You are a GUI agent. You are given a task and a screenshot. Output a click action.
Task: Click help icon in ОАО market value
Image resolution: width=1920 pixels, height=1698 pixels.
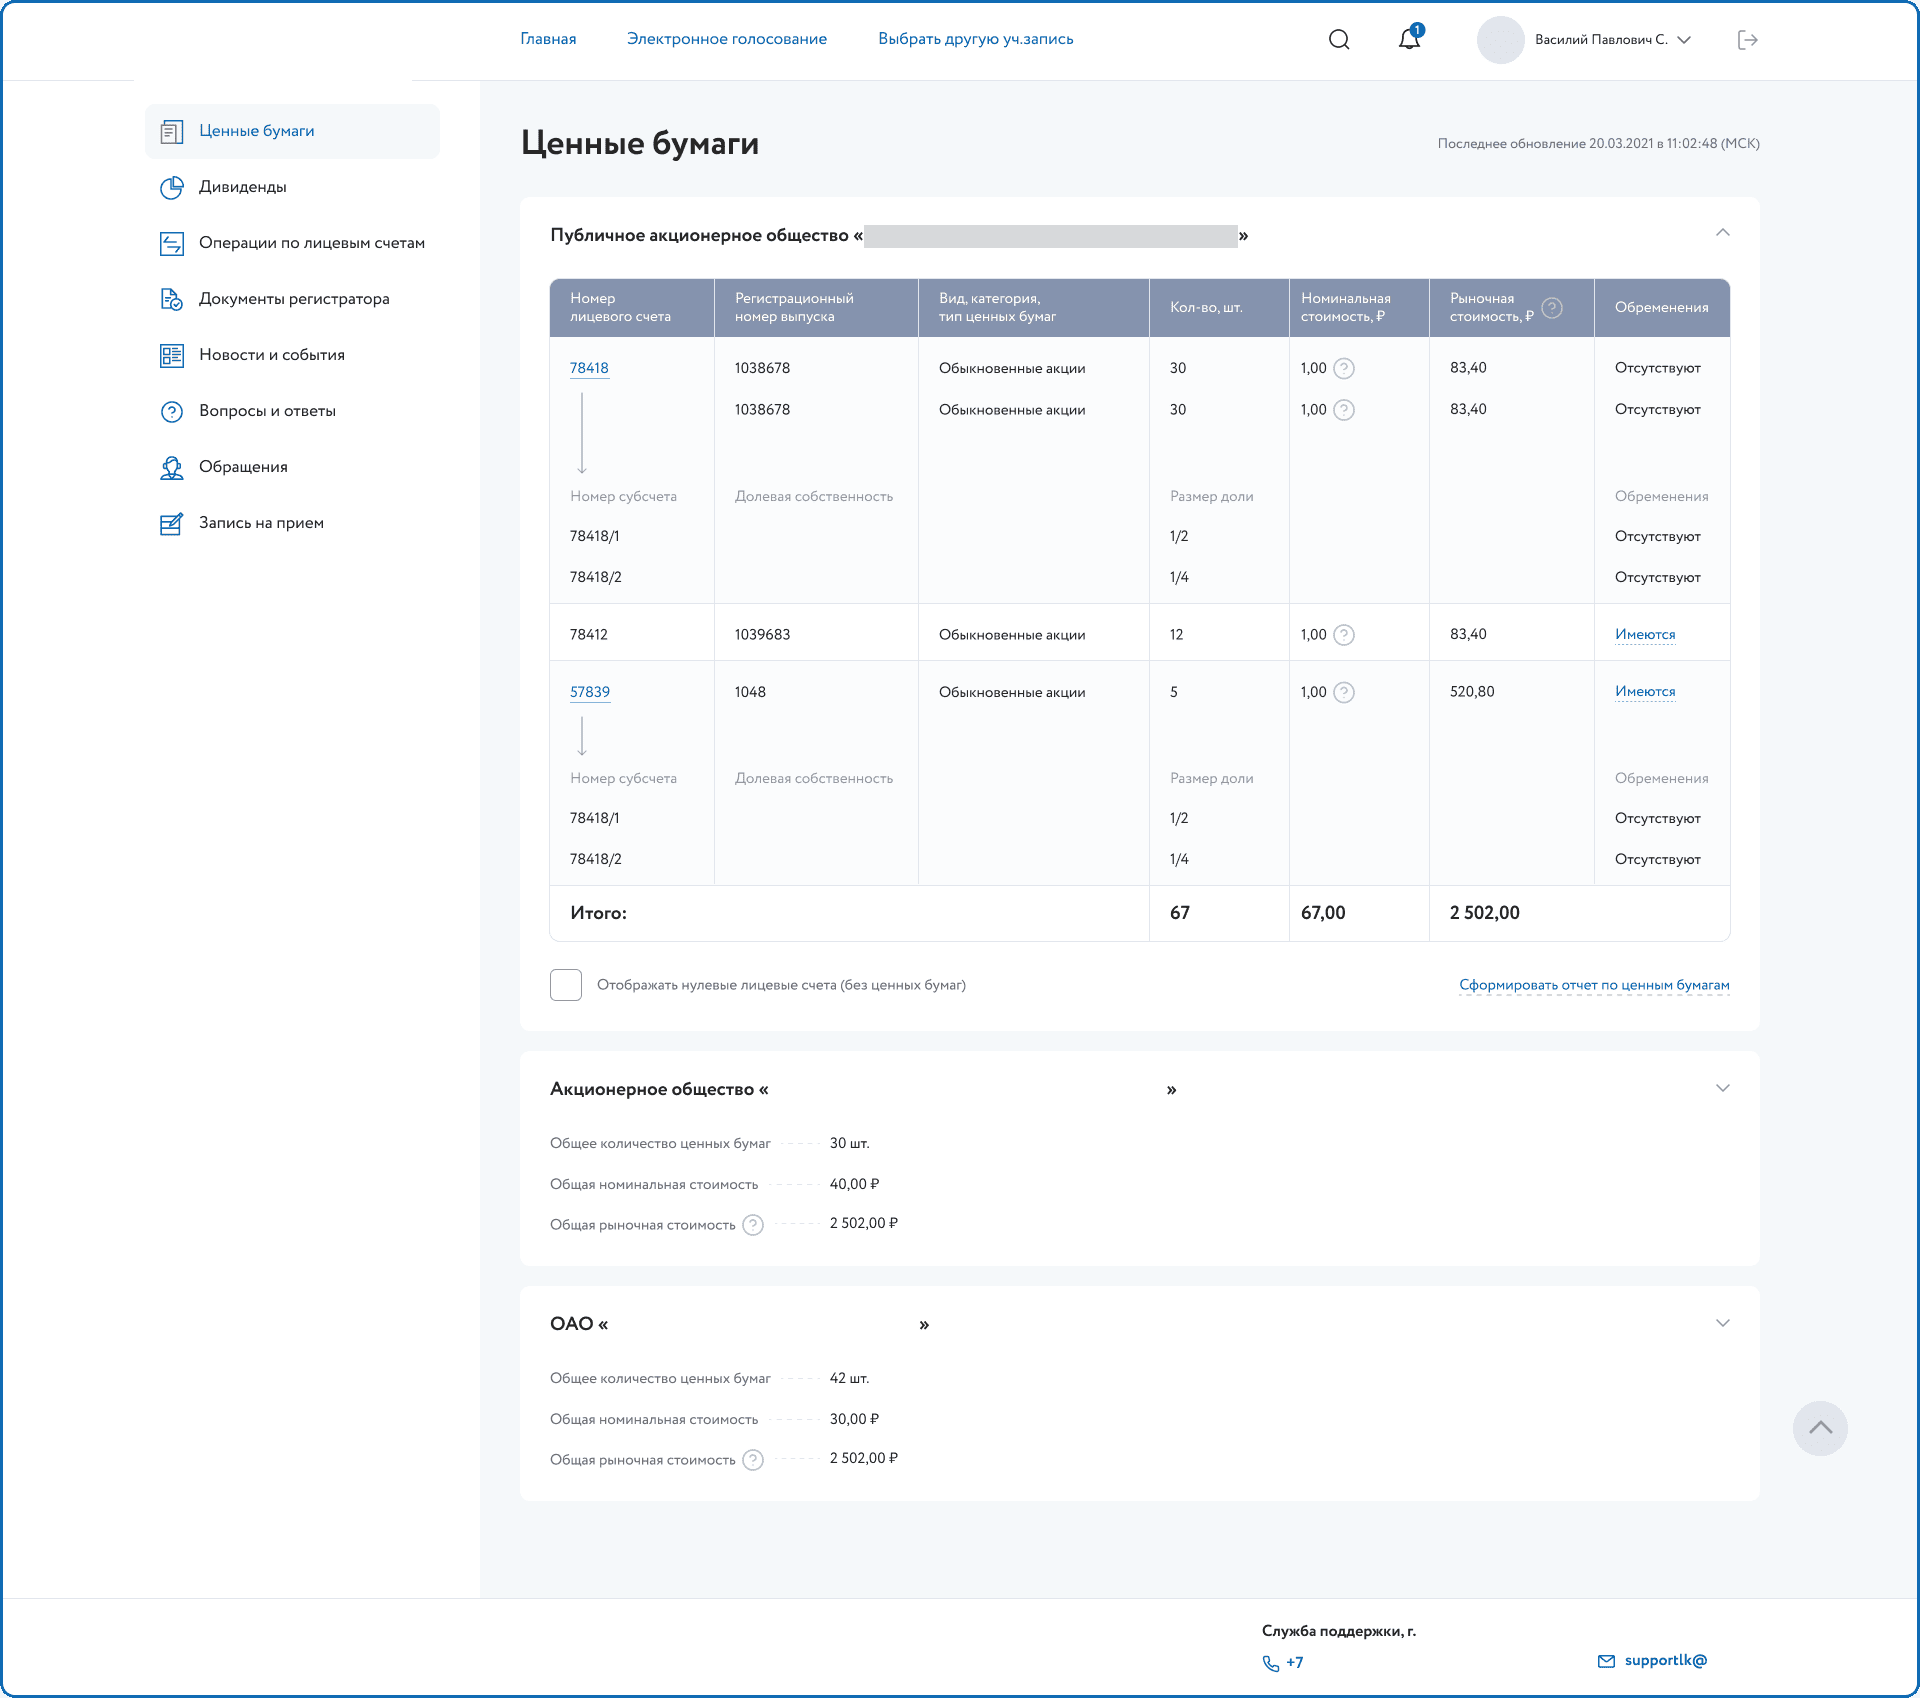(x=753, y=1460)
